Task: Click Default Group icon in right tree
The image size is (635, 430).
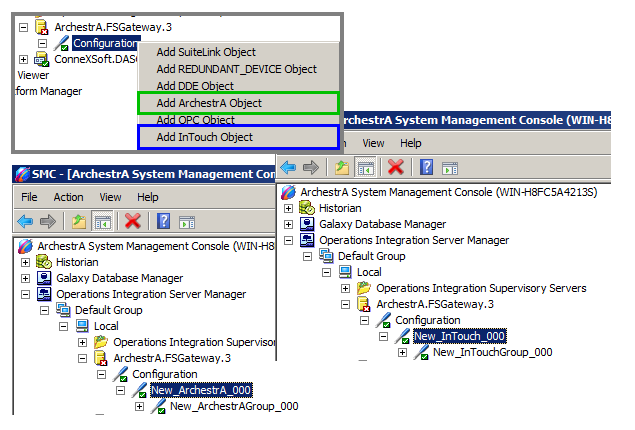Action: (x=326, y=256)
